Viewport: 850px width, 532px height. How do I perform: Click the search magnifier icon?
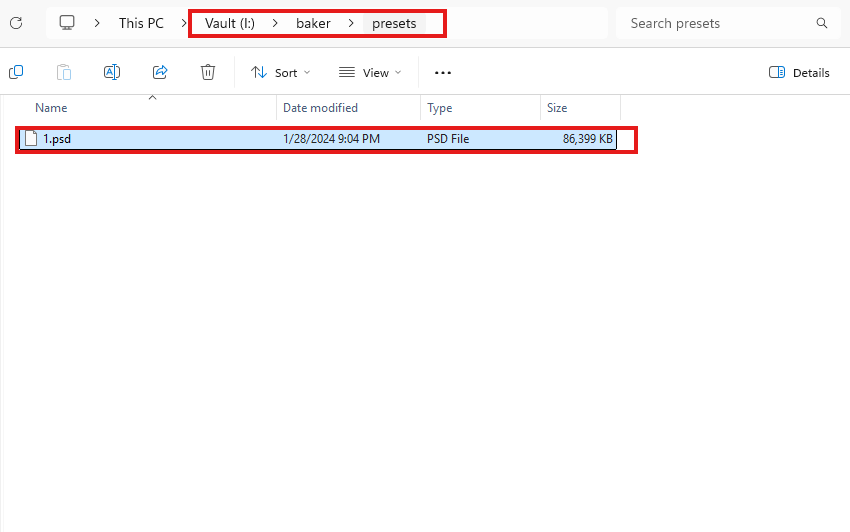(822, 23)
